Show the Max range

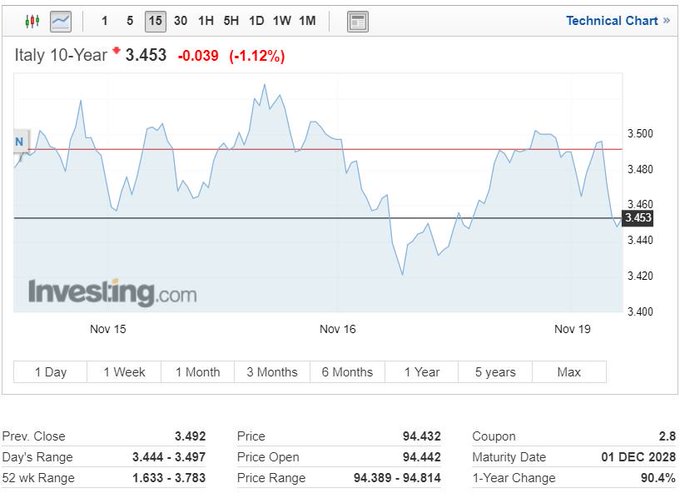(x=569, y=372)
